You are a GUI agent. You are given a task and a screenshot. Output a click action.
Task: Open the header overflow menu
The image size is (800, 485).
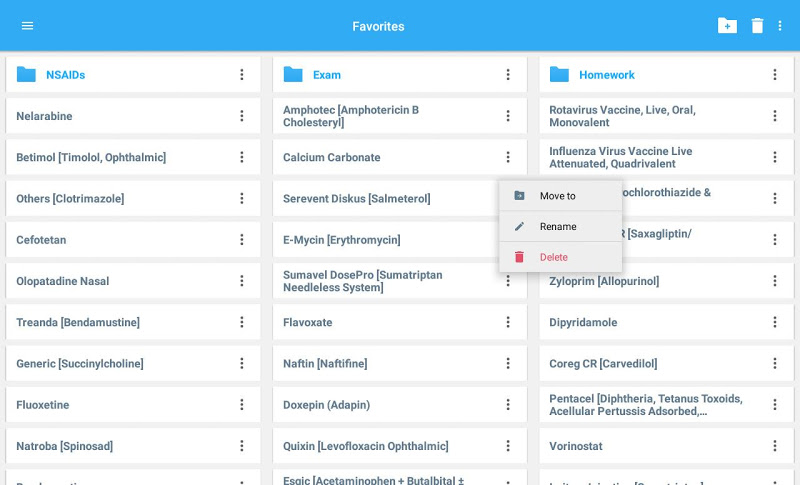coord(780,25)
